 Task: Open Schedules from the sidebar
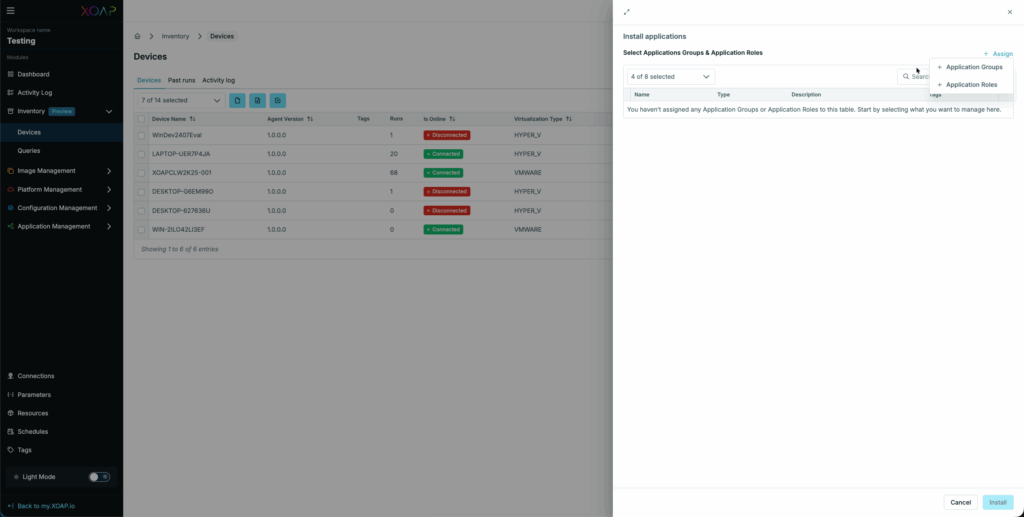click(x=33, y=431)
